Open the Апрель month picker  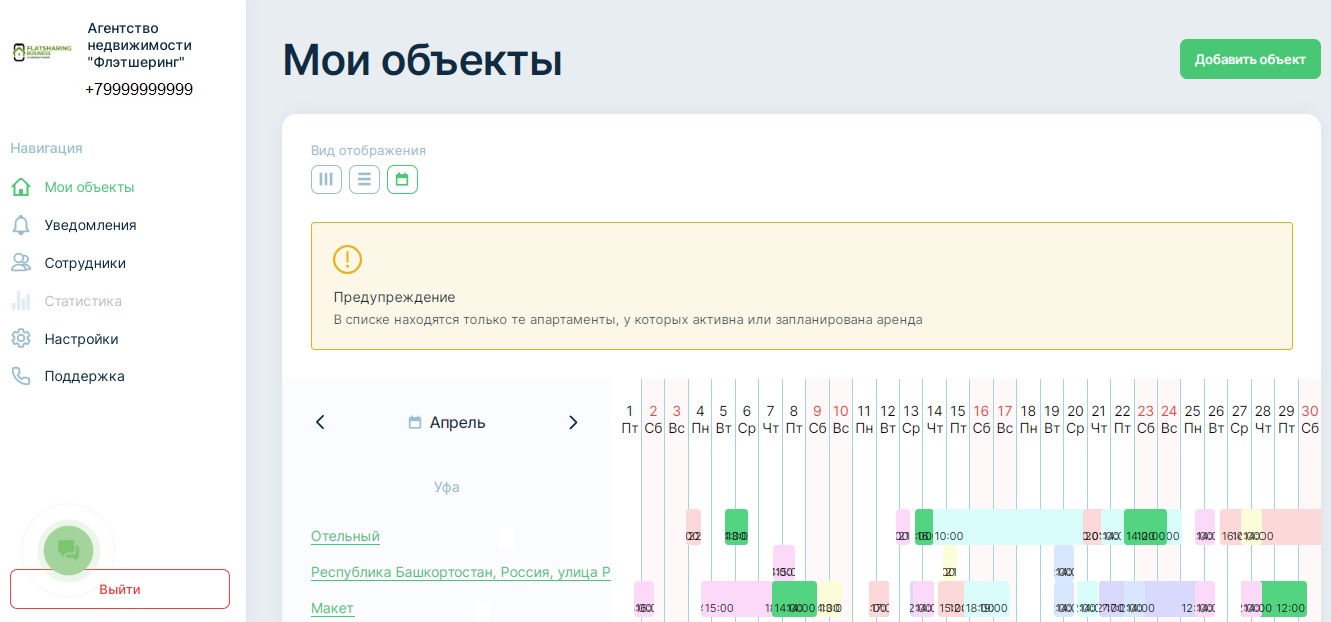pyautogui.click(x=447, y=422)
